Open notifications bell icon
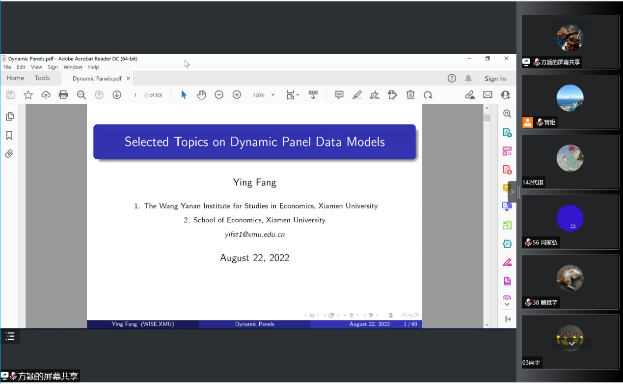 pos(468,78)
